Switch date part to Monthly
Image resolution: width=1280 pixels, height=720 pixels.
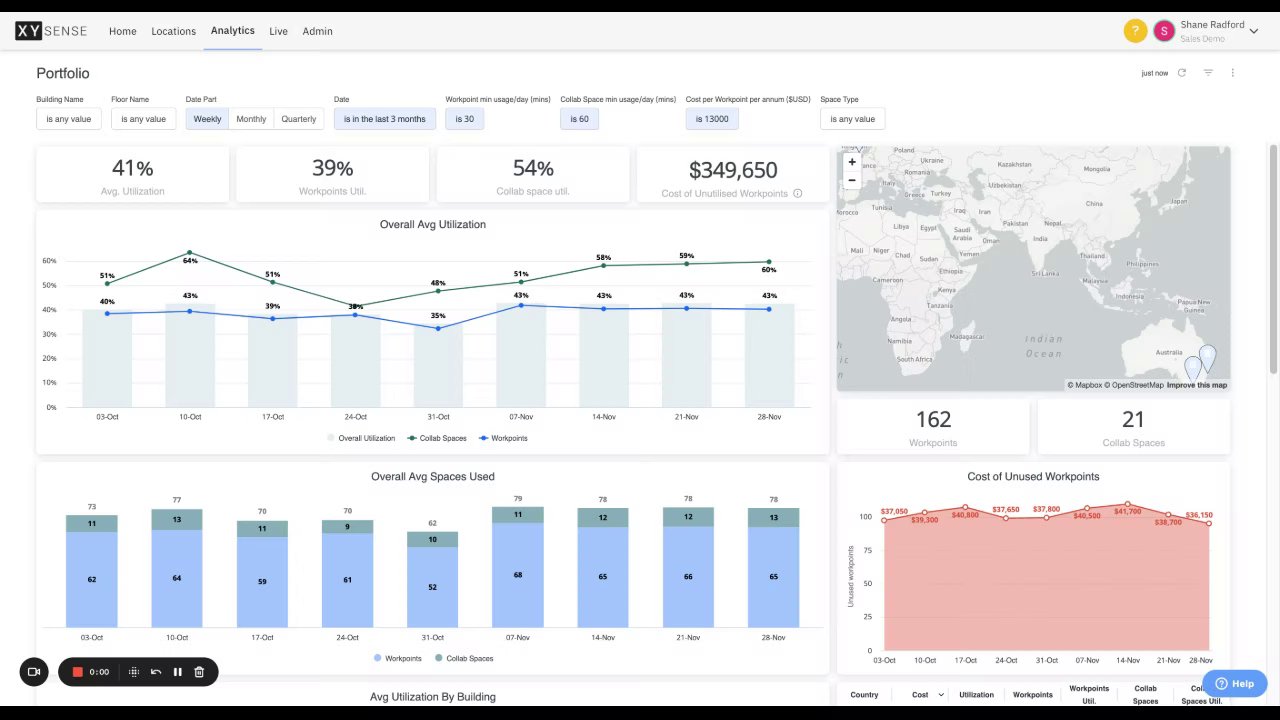251,119
